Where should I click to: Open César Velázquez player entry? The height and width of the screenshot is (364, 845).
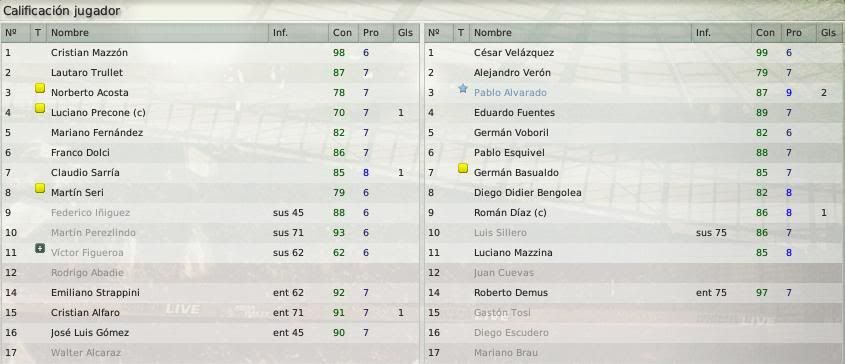tap(514, 53)
